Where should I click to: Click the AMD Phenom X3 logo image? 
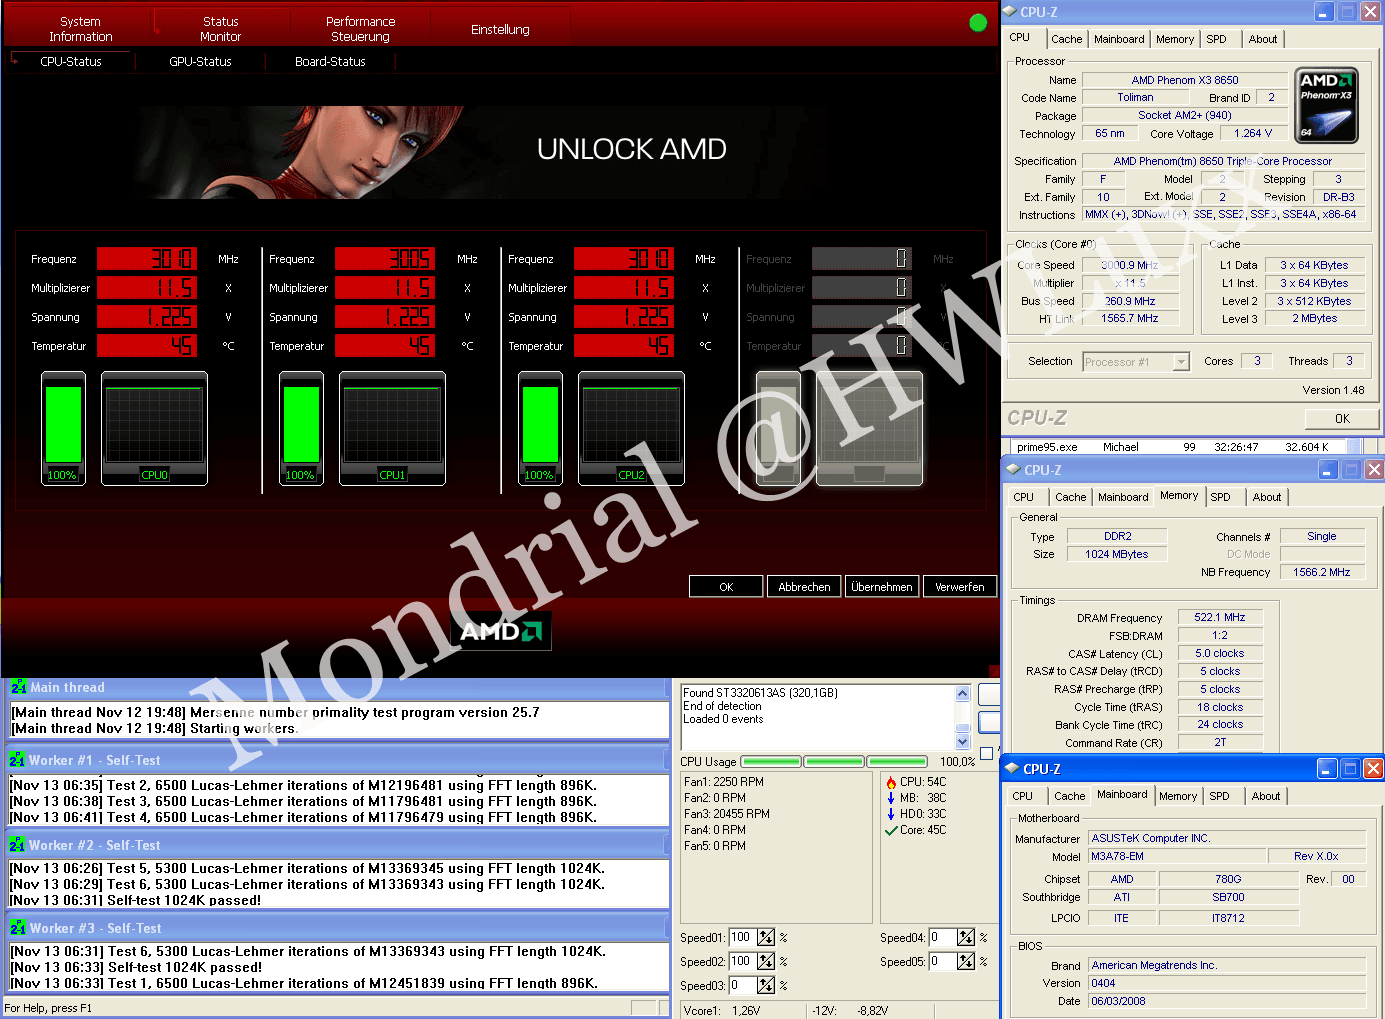1326,106
